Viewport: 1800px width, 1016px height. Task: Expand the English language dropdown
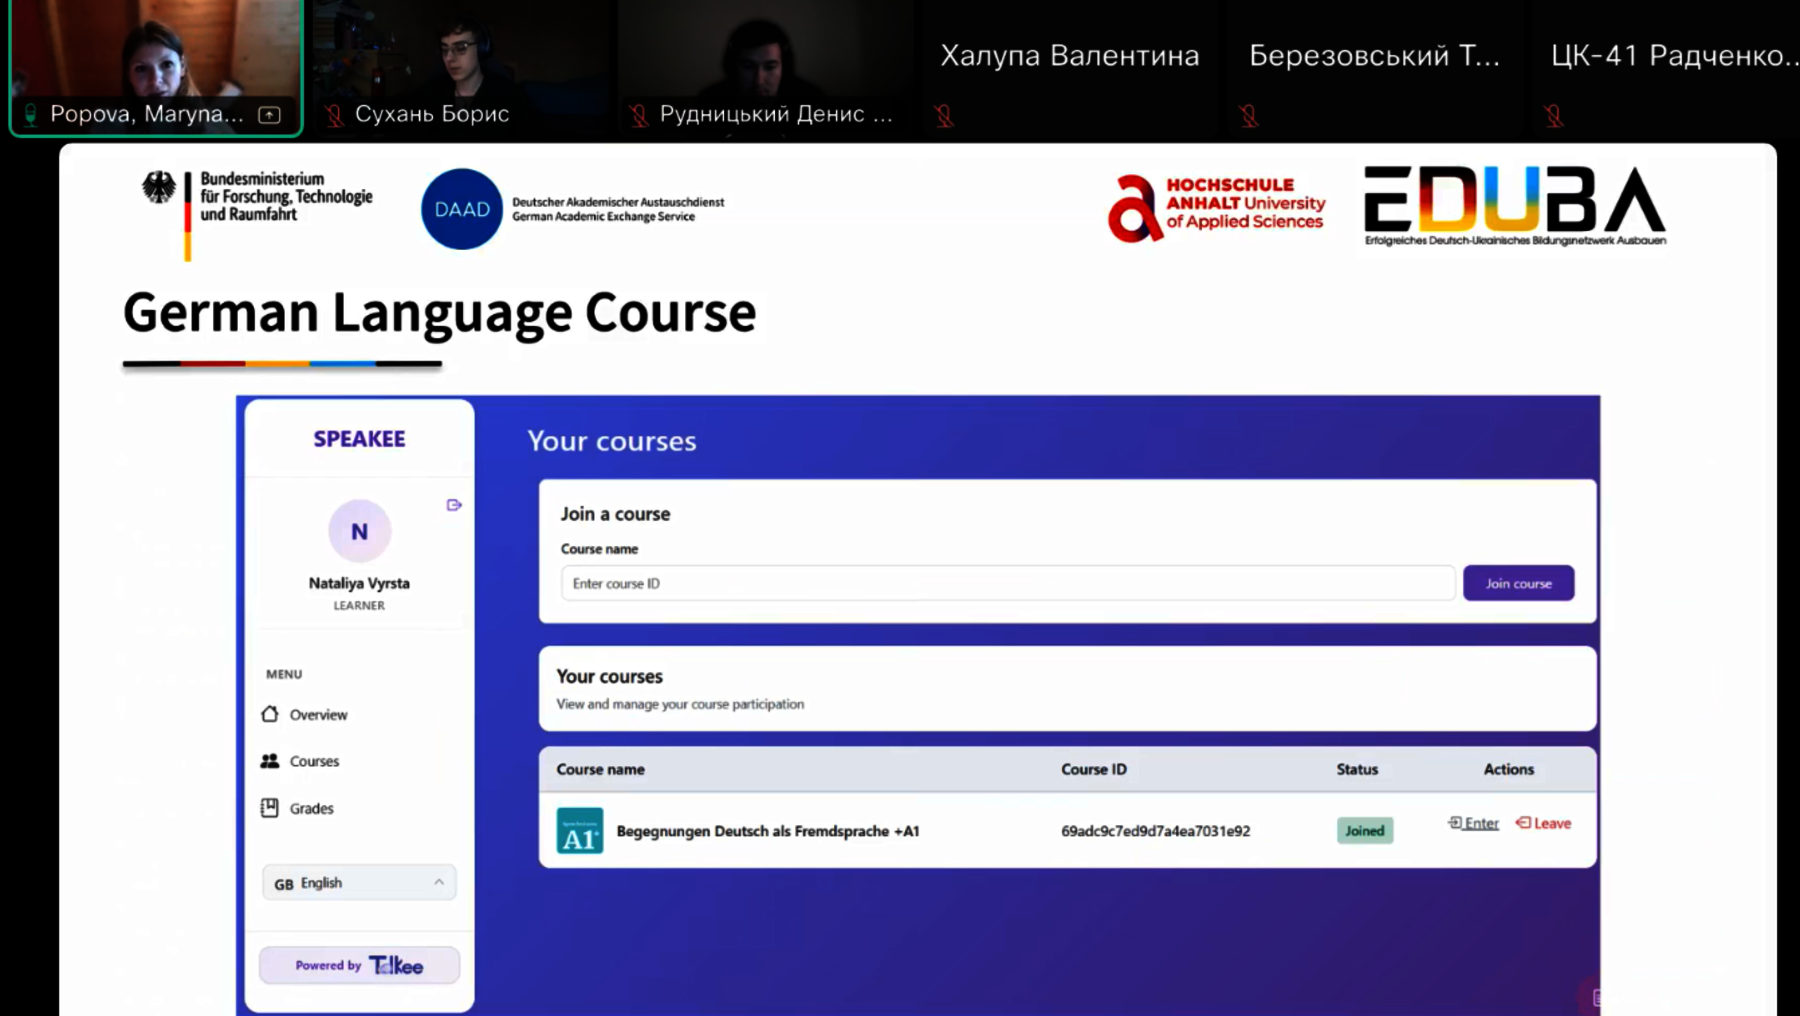(x=359, y=883)
